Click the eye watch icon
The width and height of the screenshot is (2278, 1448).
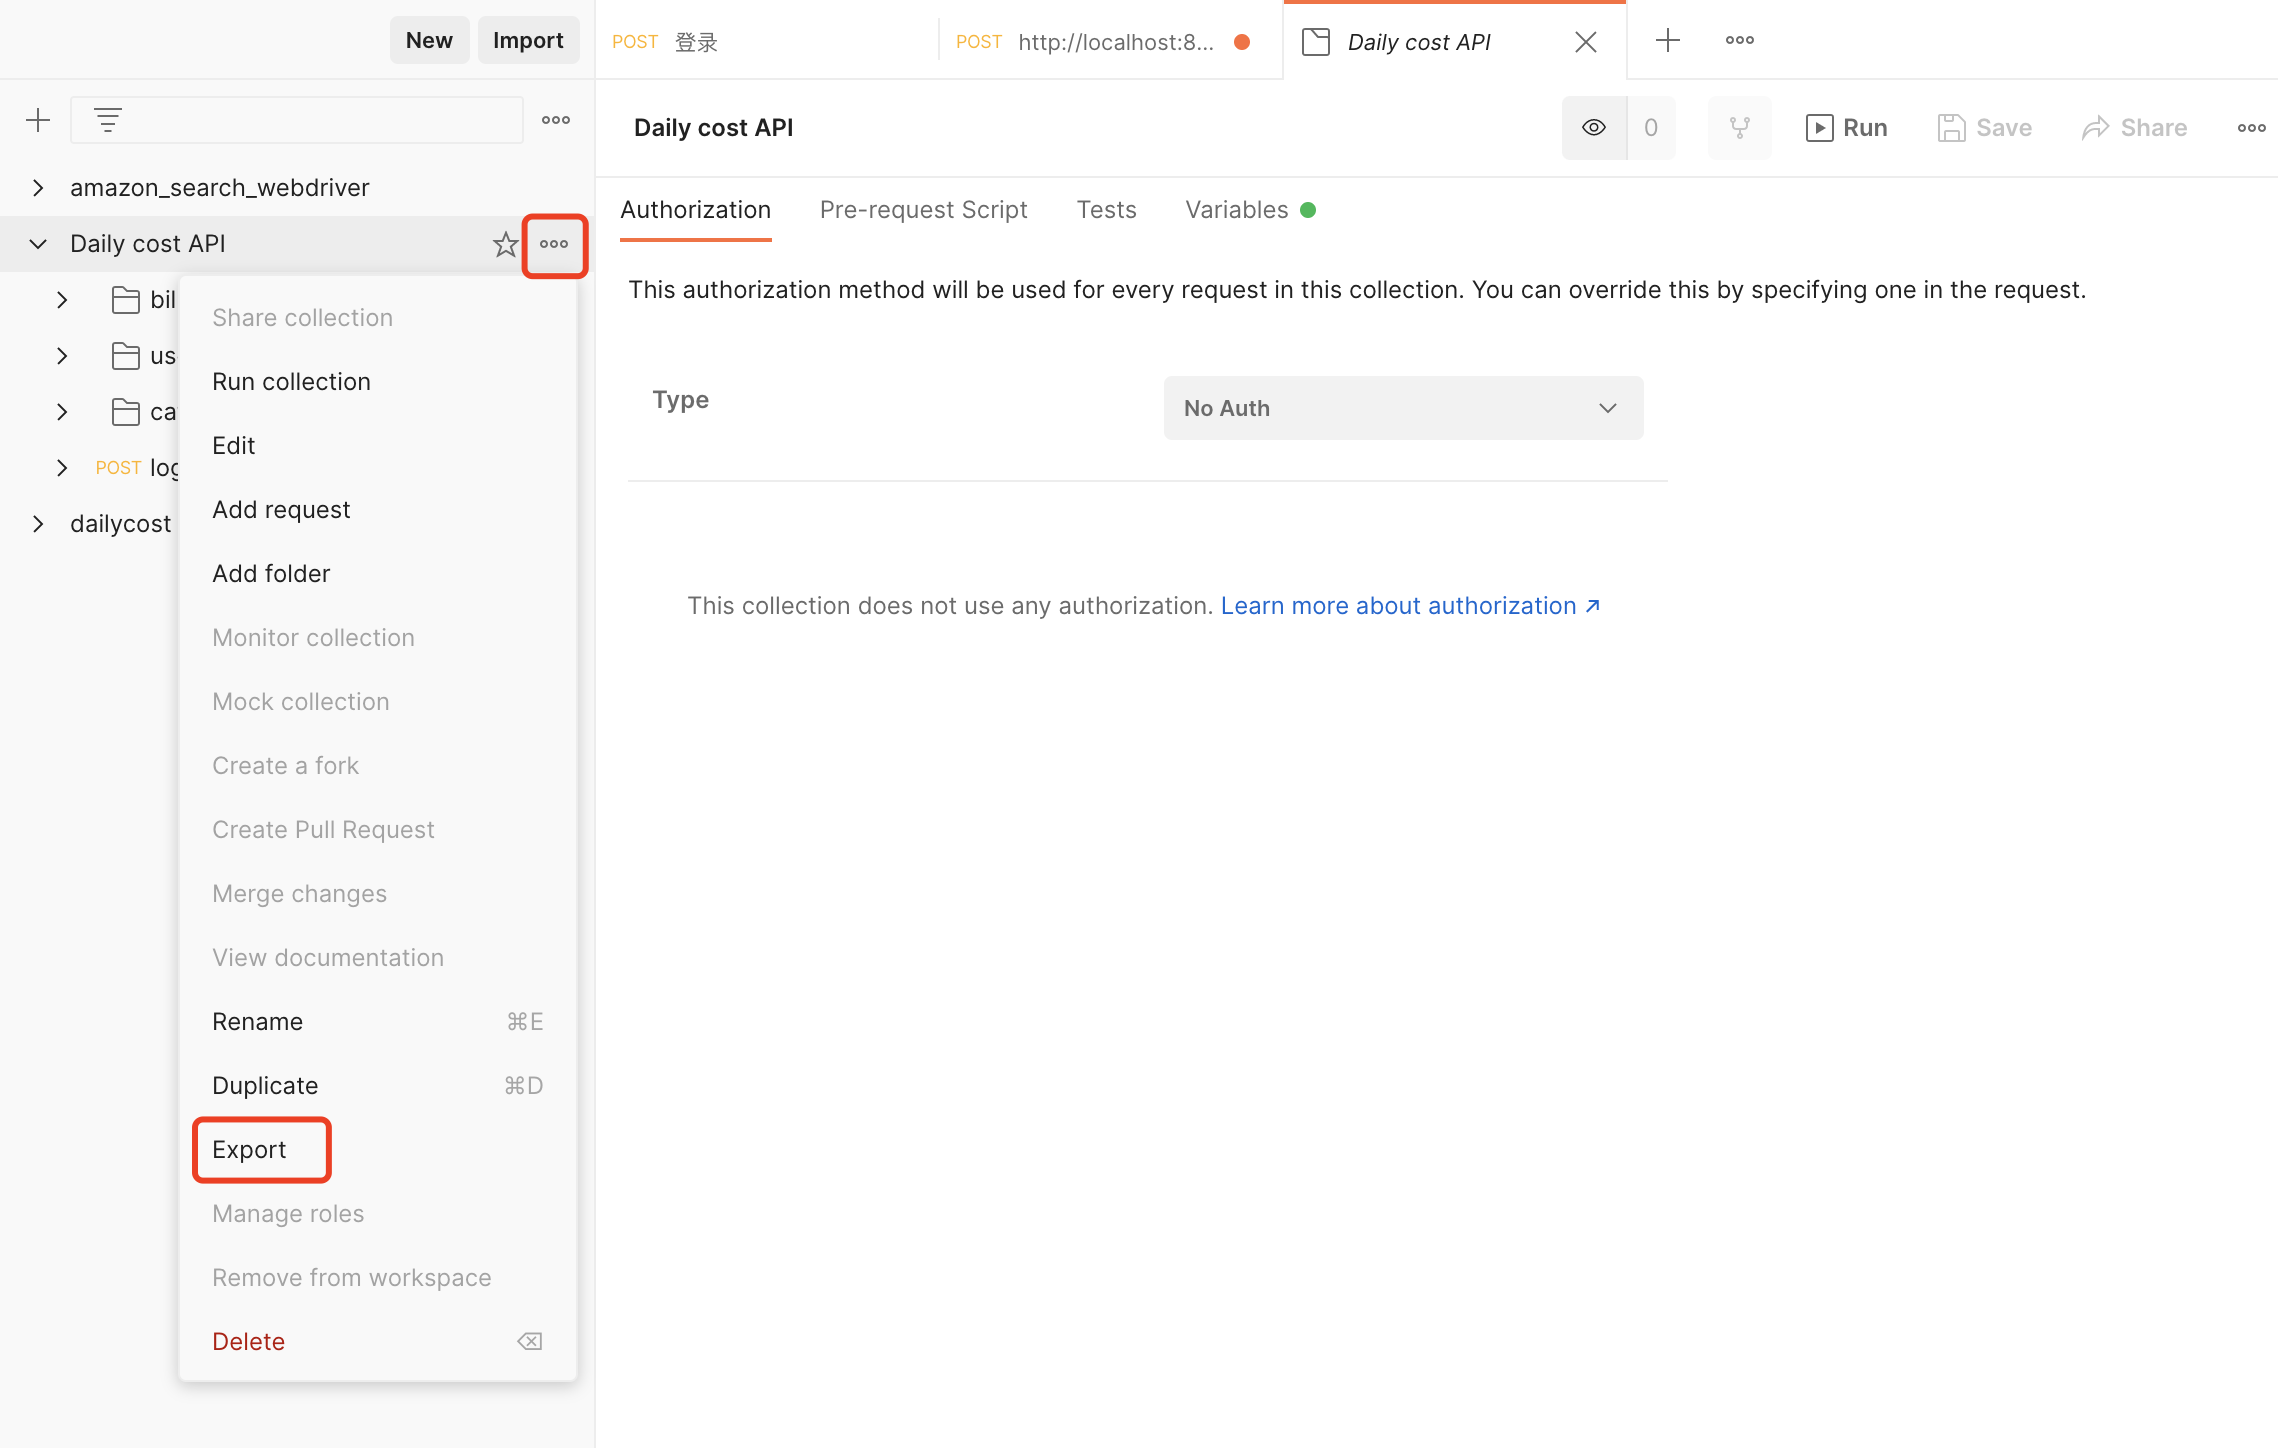coord(1594,128)
